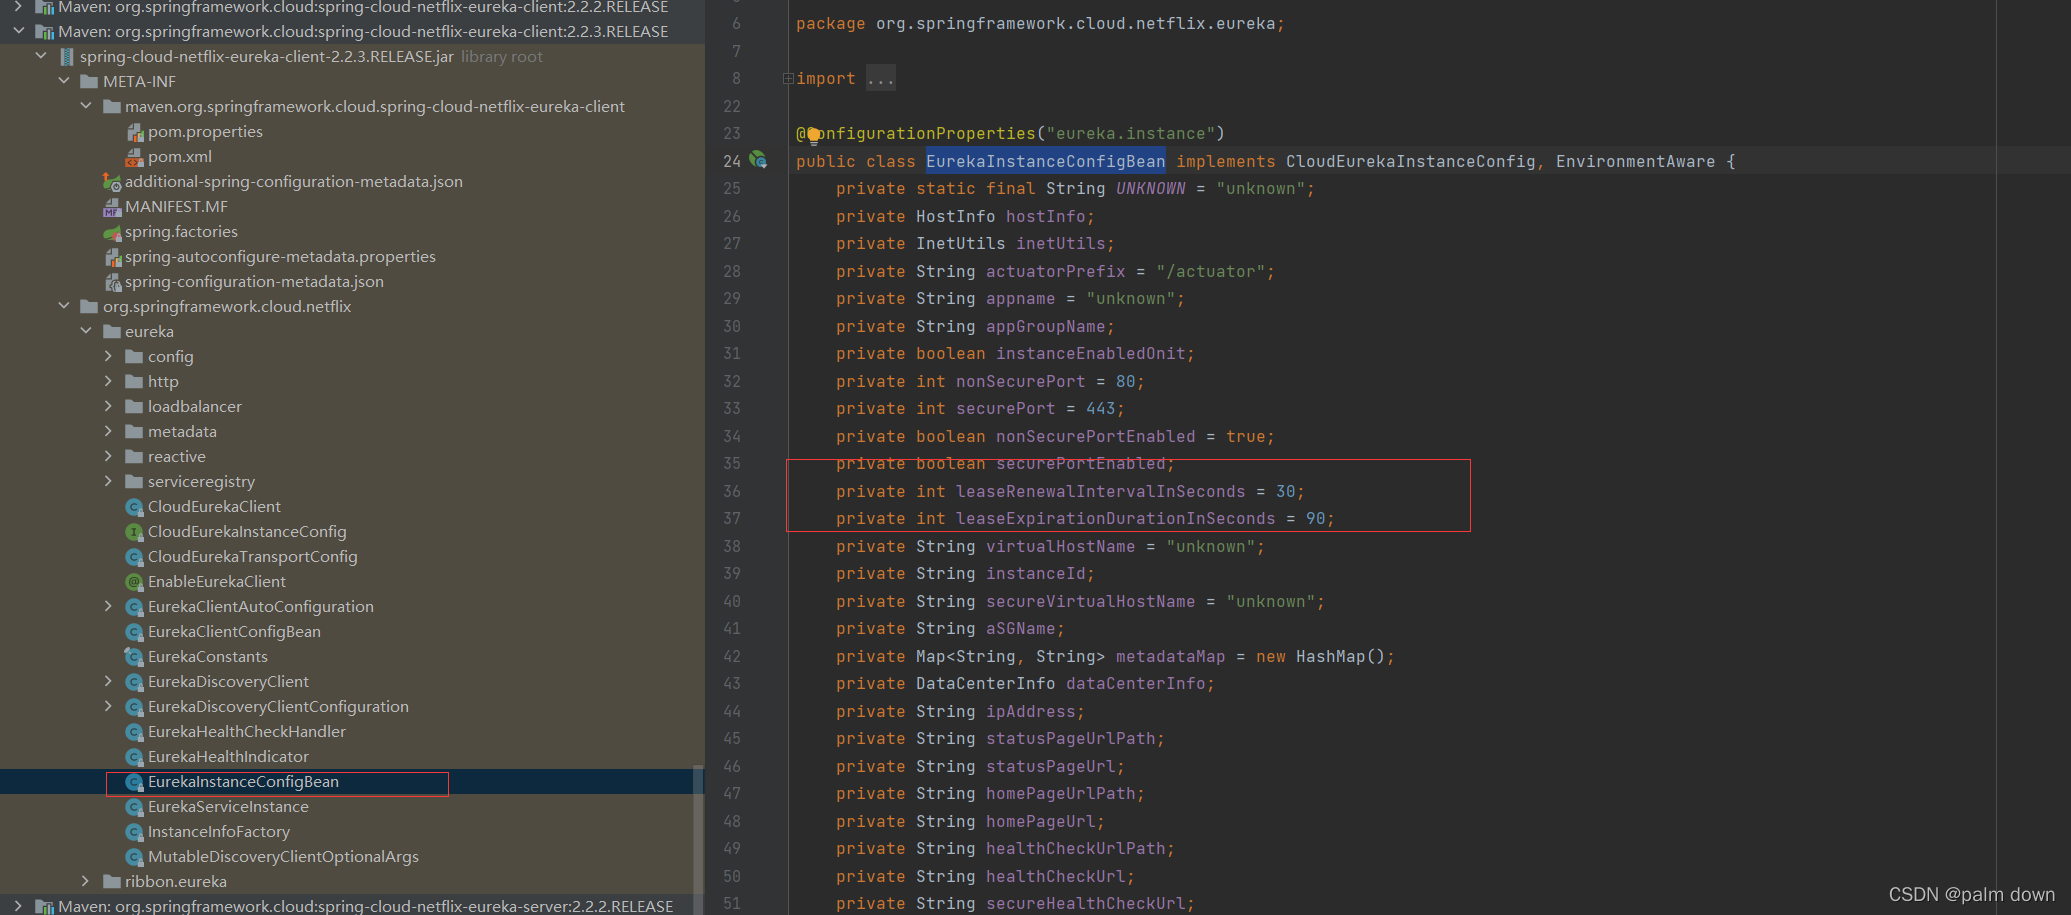
Task: Expand the loadbalancer package folder
Action: [x=108, y=406]
